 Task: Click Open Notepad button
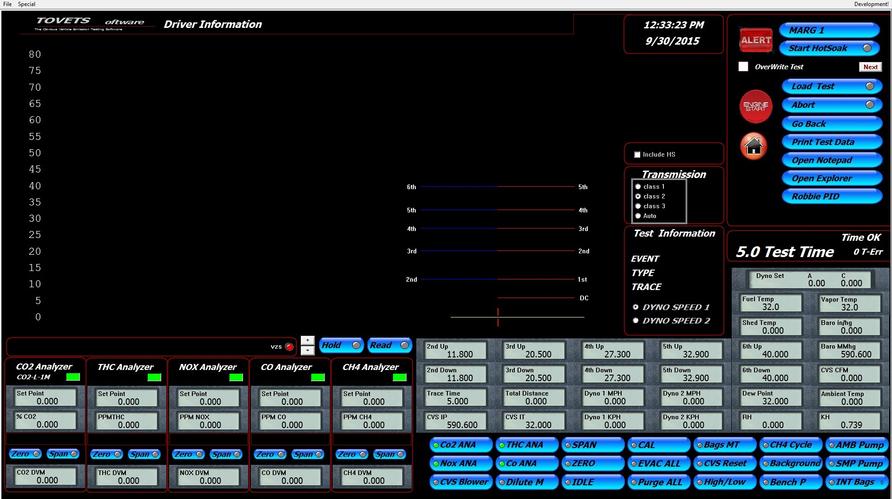[x=832, y=160]
